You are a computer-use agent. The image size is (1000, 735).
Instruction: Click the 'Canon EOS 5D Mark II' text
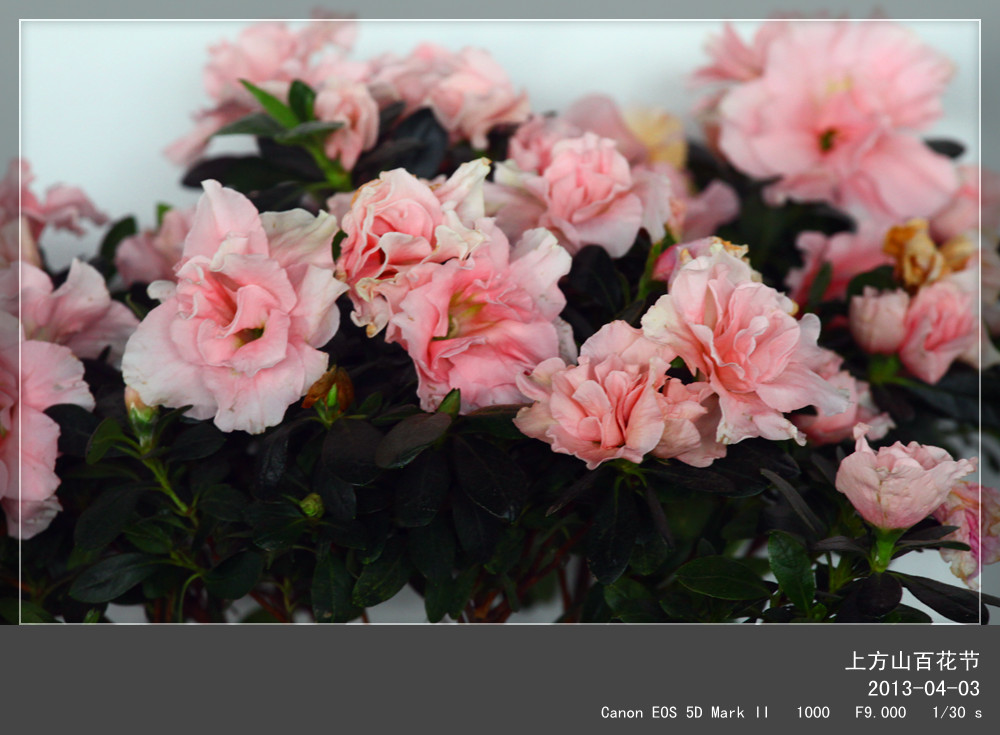tap(684, 713)
